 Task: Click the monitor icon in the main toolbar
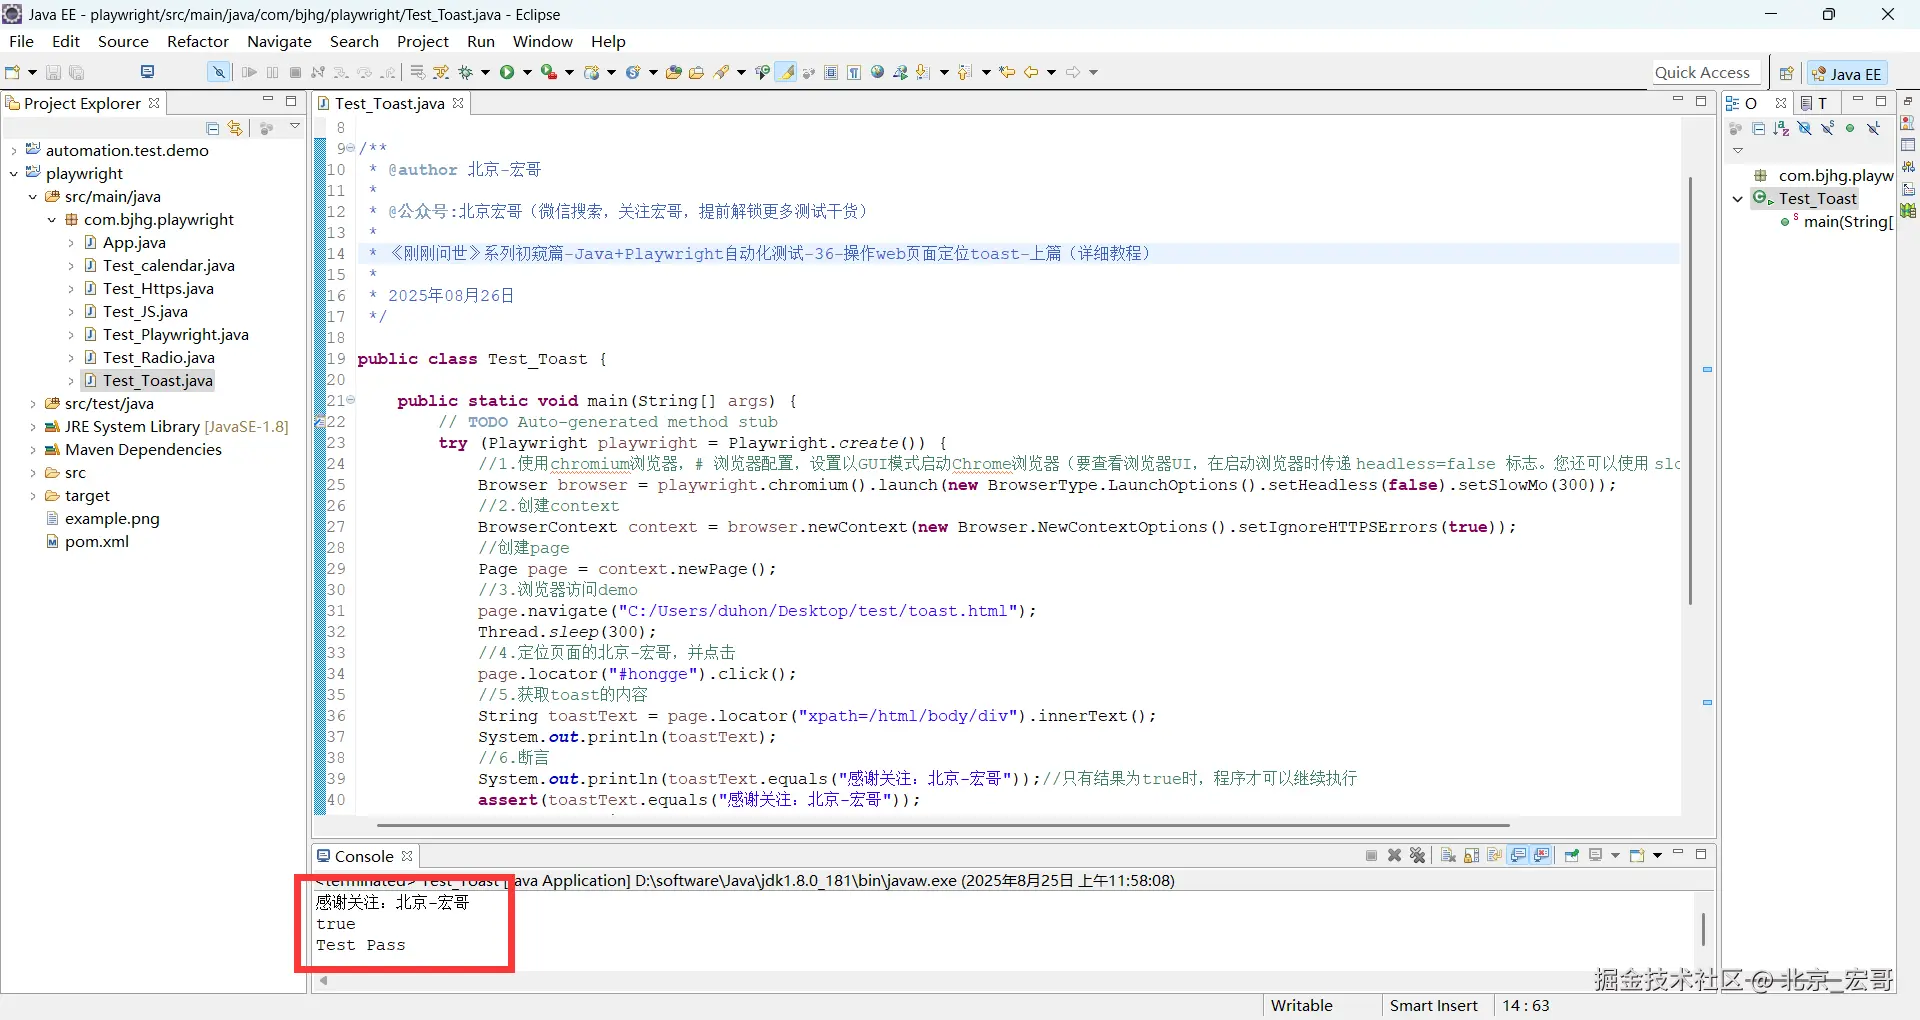147,72
